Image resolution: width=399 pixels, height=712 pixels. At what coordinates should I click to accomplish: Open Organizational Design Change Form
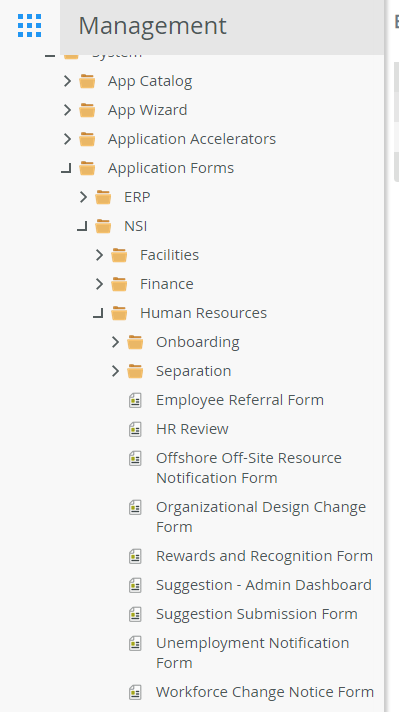(261, 517)
